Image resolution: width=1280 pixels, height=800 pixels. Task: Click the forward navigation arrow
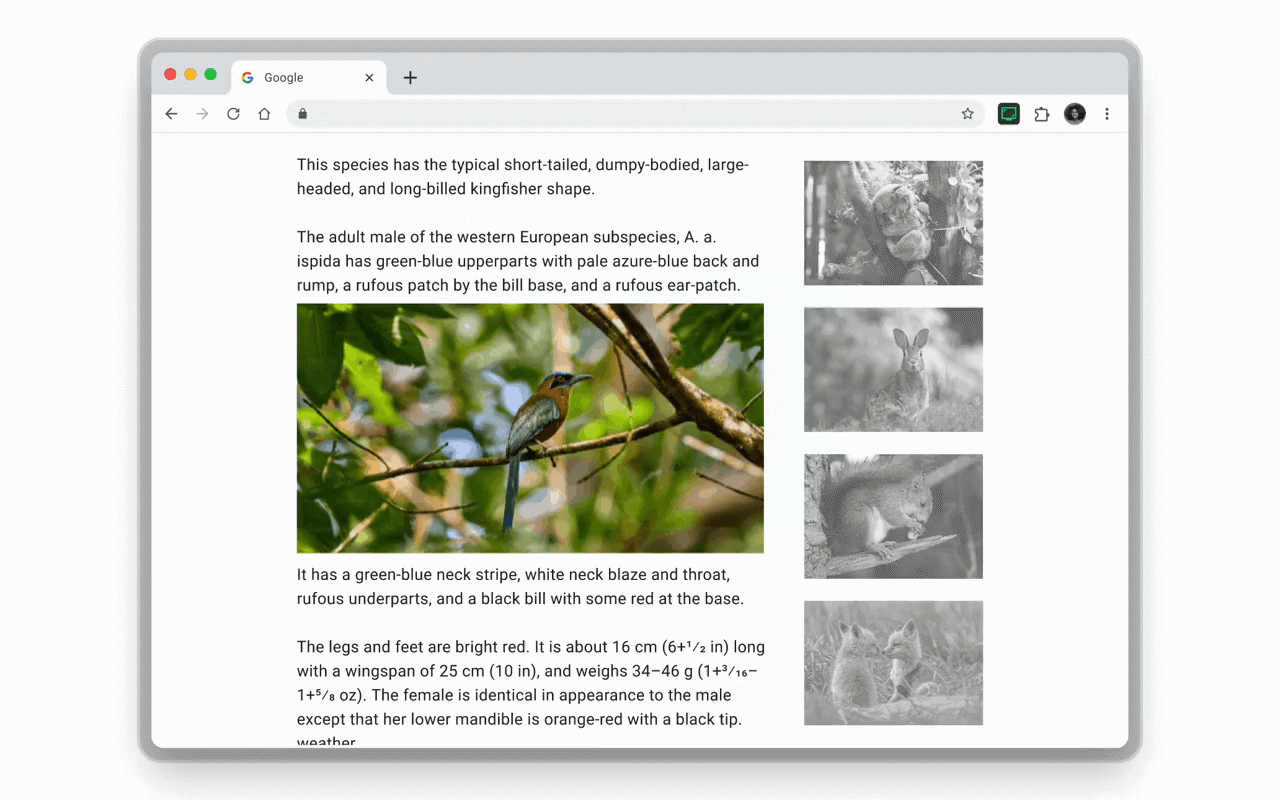202,113
